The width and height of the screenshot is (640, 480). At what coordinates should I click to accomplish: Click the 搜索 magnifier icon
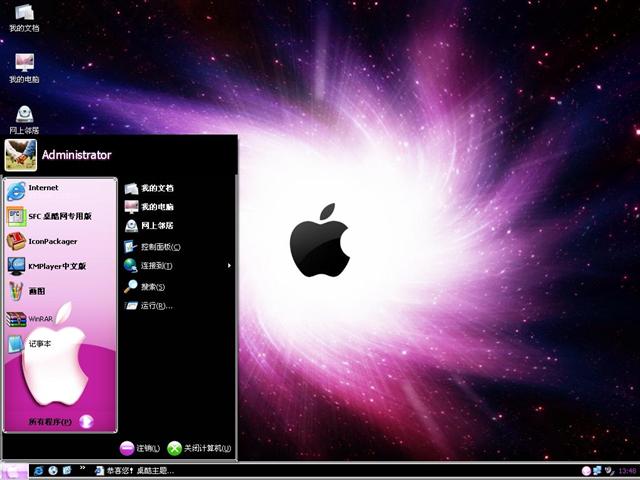(x=131, y=287)
